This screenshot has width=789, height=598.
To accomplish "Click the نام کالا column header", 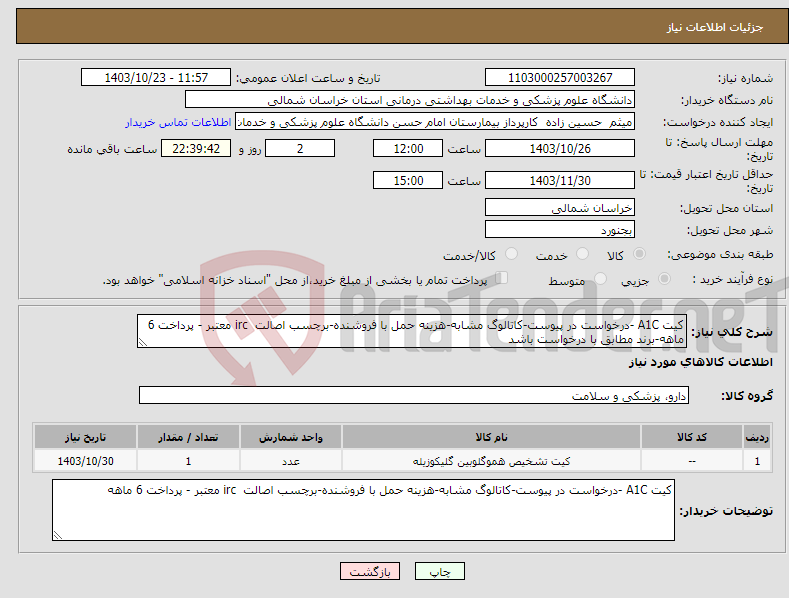I will pos(491,437).
